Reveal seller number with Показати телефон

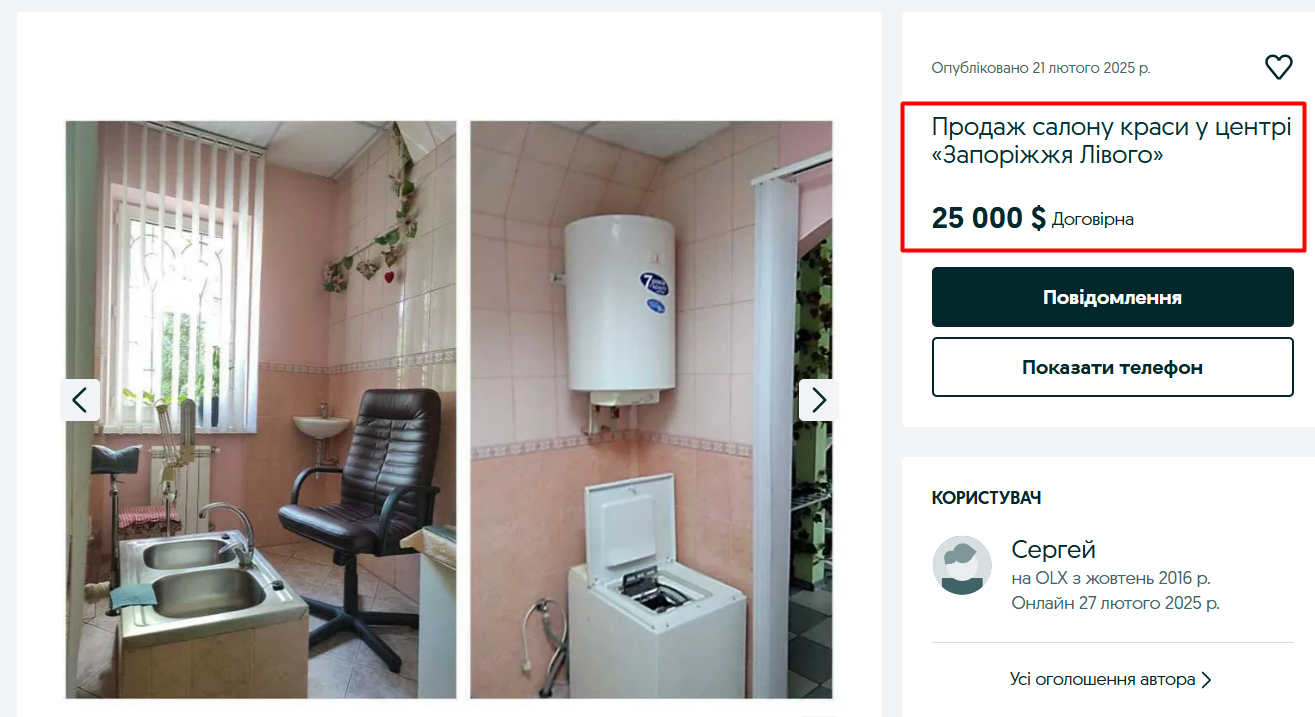tap(1112, 367)
